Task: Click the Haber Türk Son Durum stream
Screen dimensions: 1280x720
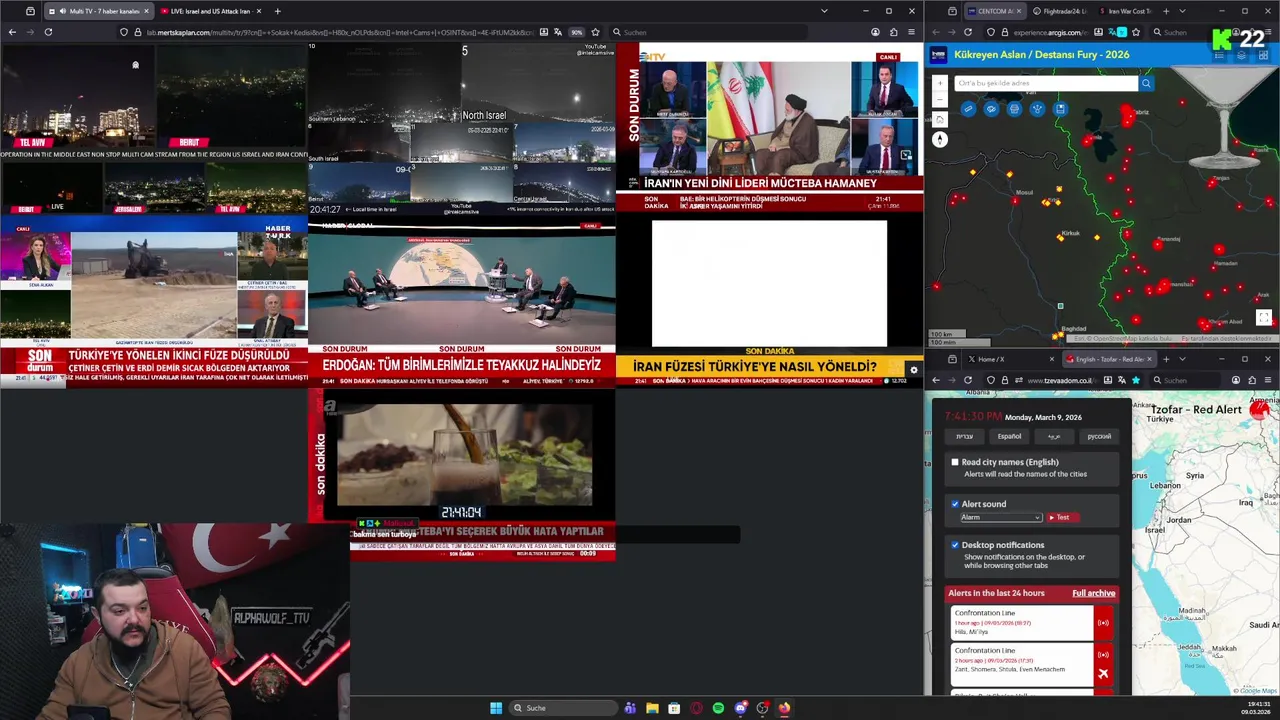Action: click(154, 304)
